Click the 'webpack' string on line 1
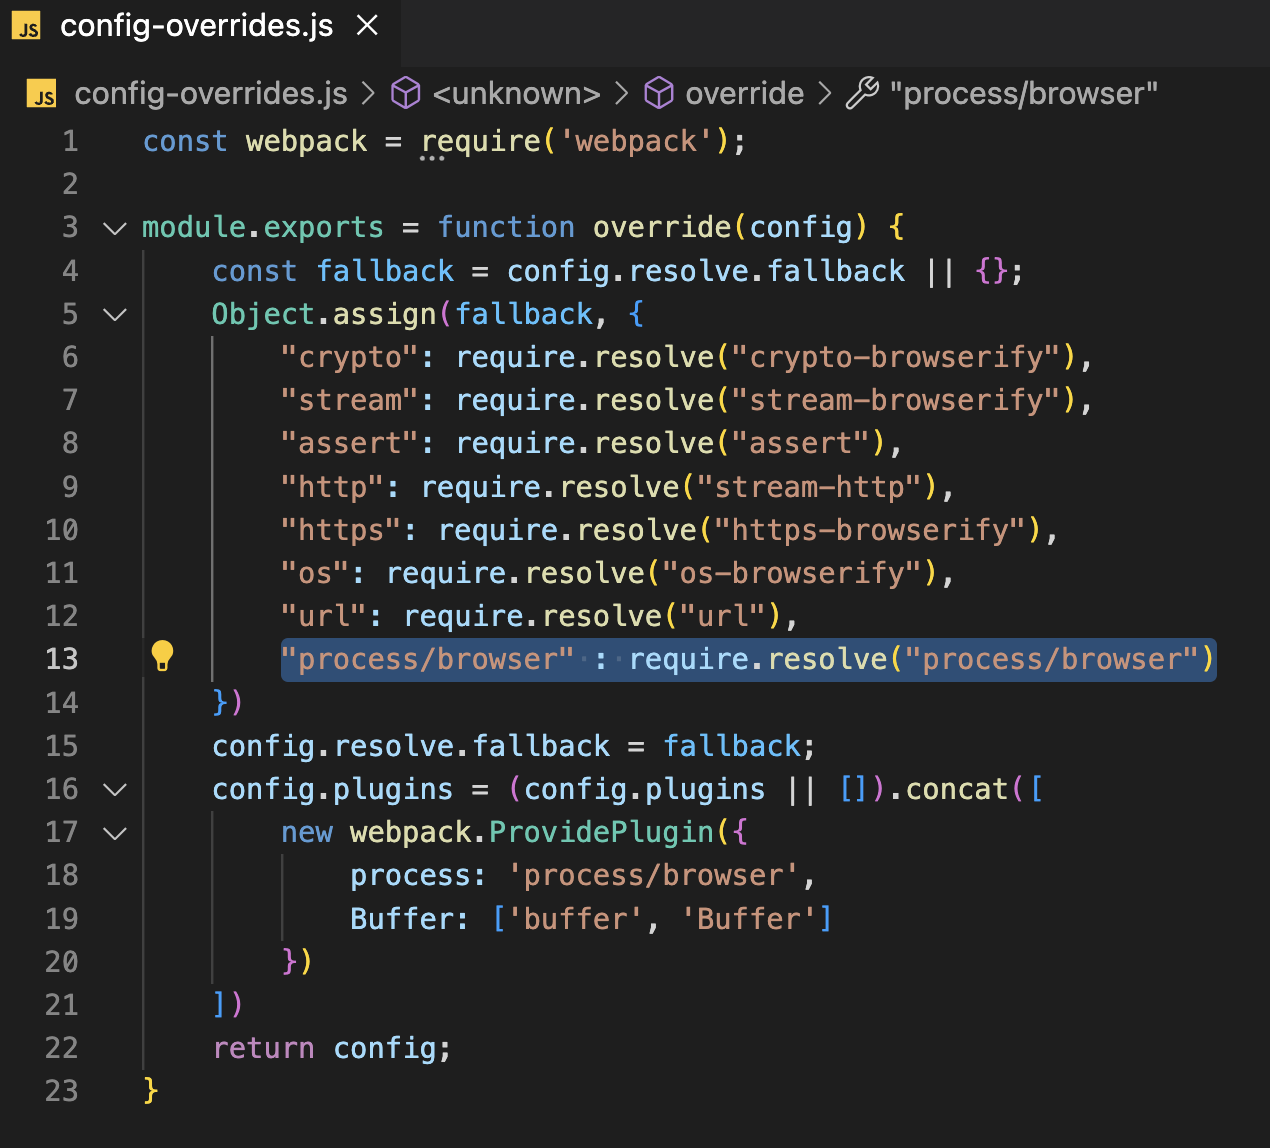 635,141
